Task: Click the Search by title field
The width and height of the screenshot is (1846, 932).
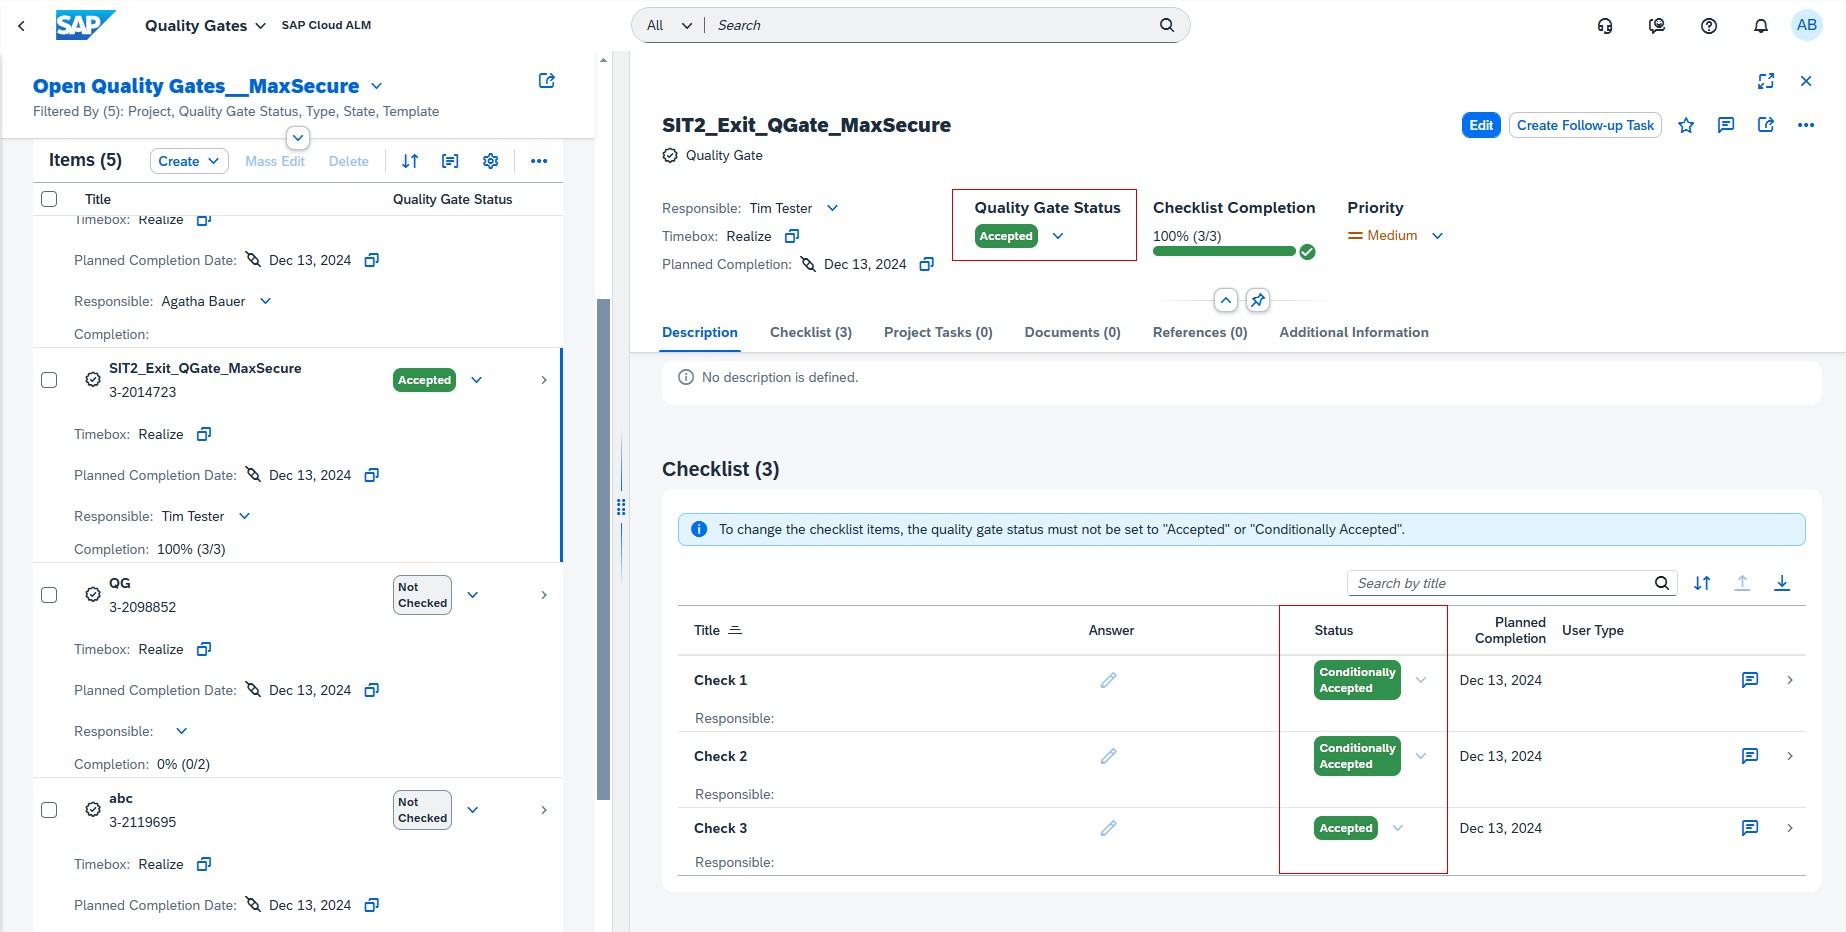Action: (x=1500, y=583)
